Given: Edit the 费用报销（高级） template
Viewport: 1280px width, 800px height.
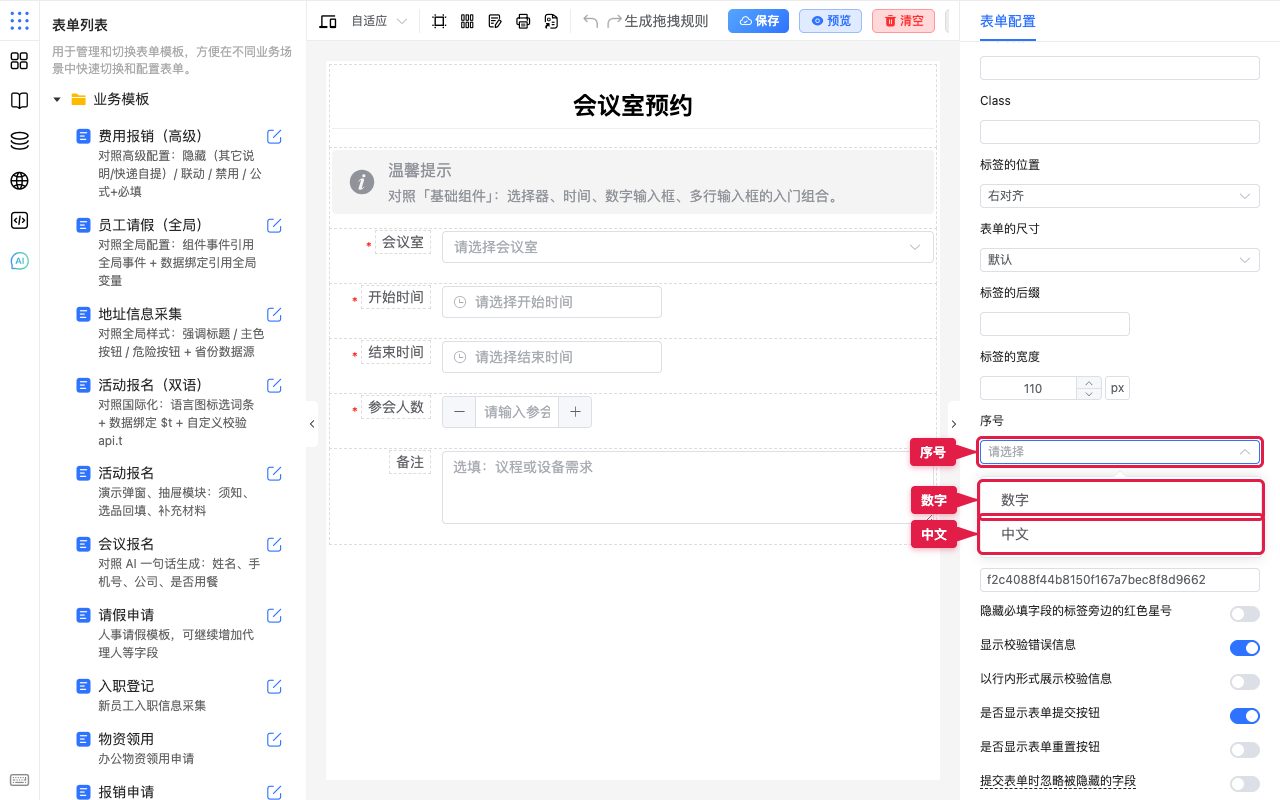Looking at the screenshot, I should coord(274,137).
